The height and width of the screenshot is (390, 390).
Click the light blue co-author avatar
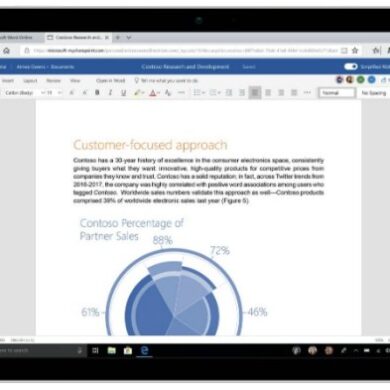coord(372,80)
